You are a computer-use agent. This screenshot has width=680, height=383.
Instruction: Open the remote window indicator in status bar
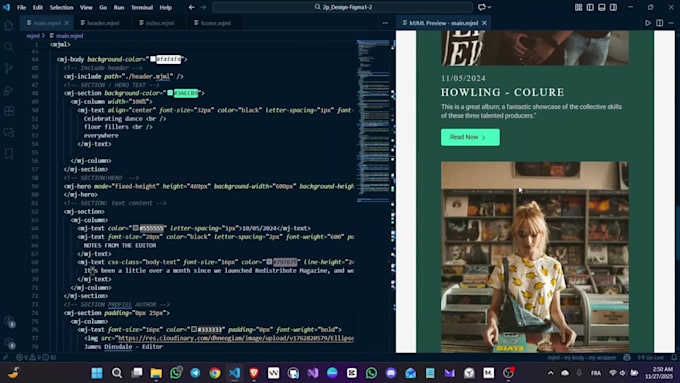[x=5, y=357]
